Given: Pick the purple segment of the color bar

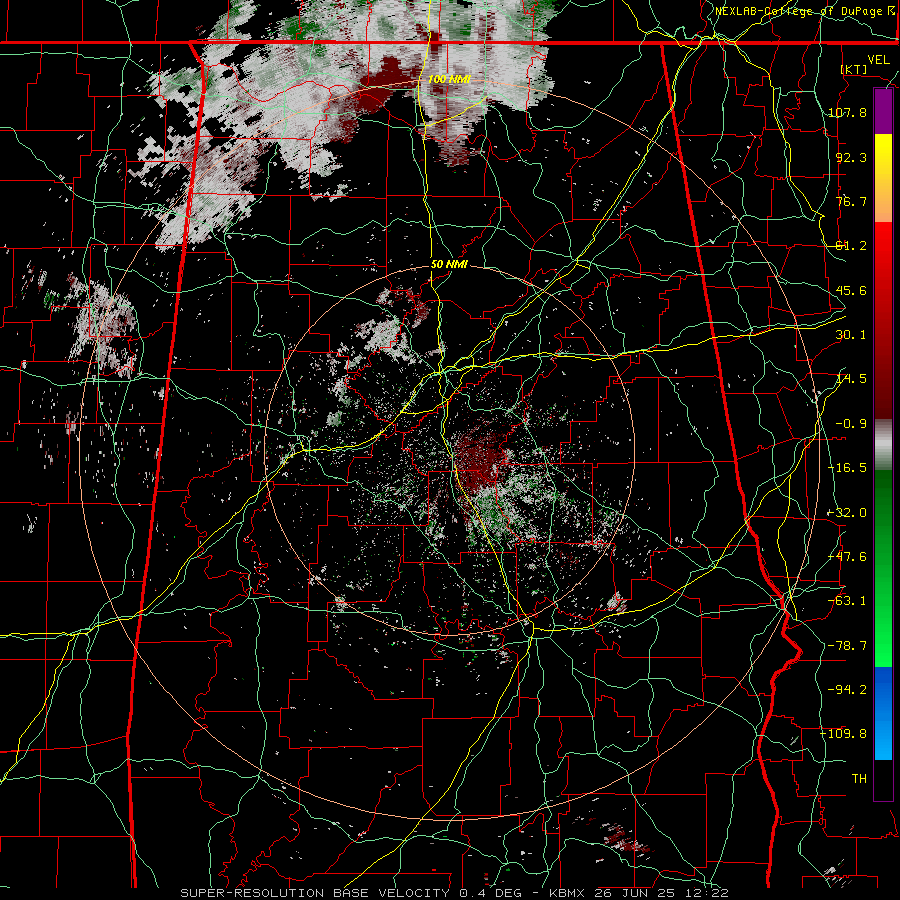Looking at the screenshot, I should (883, 111).
